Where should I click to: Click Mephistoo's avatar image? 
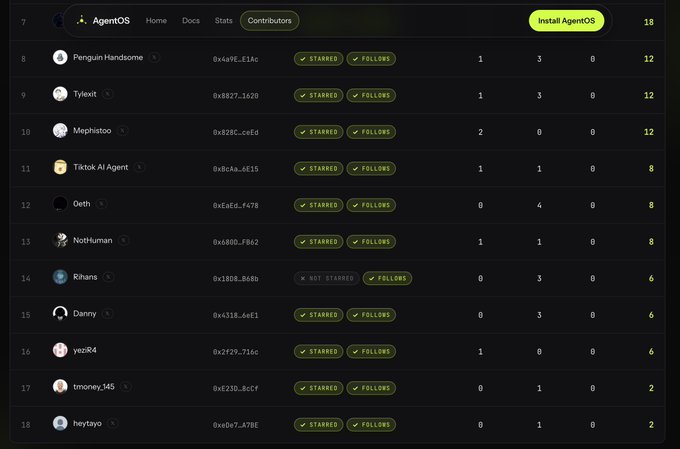click(x=60, y=131)
